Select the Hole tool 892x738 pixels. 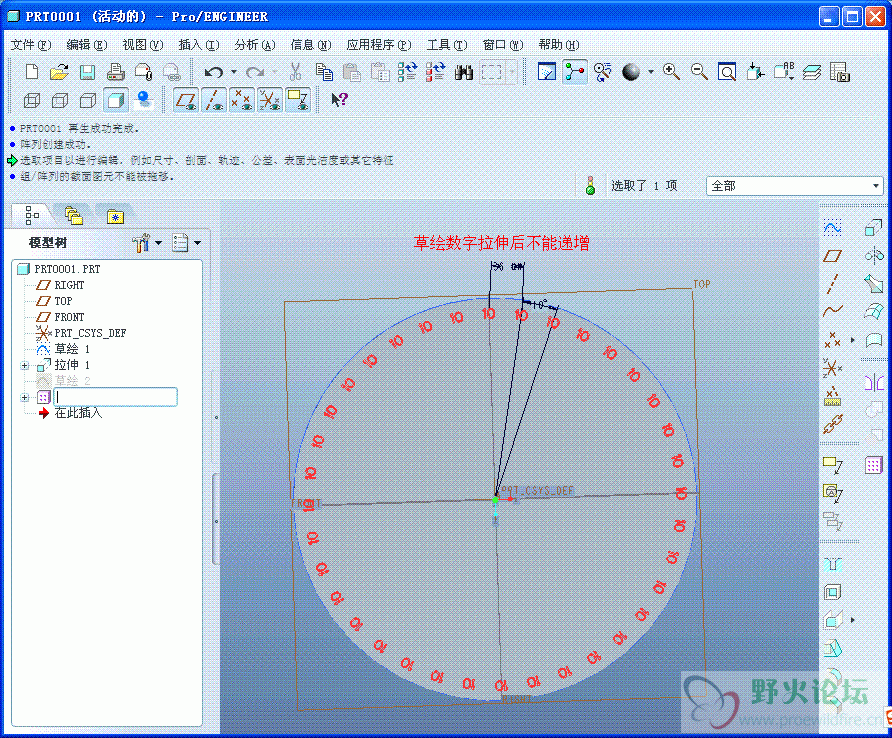pos(832,564)
